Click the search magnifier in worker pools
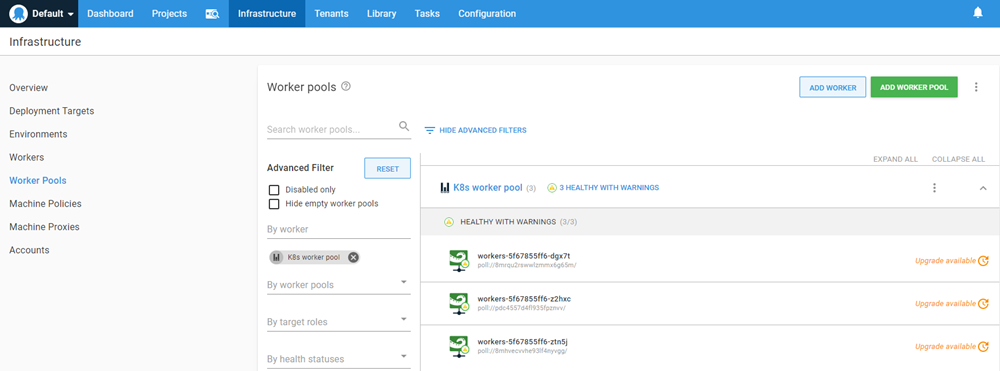This screenshot has height=371, width=1000. coord(404,126)
